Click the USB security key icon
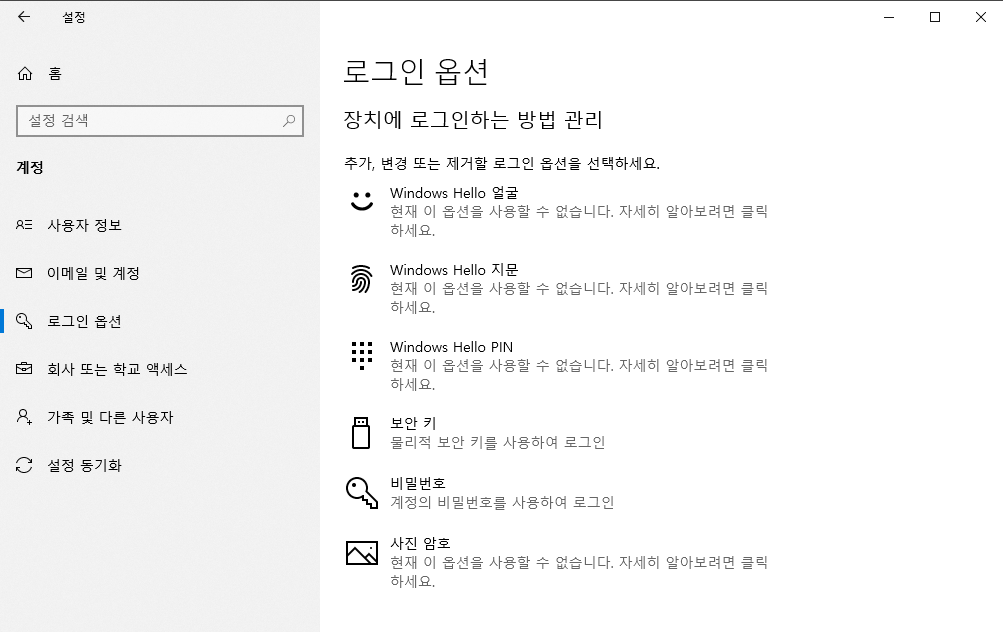The image size is (1003, 632). (x=361, y=432)
